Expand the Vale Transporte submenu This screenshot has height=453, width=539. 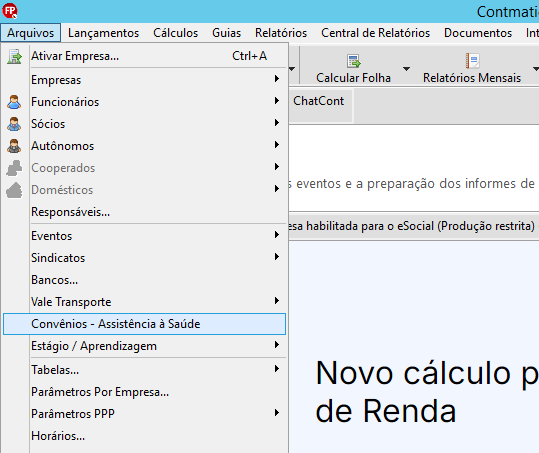(x=144, y=302)
